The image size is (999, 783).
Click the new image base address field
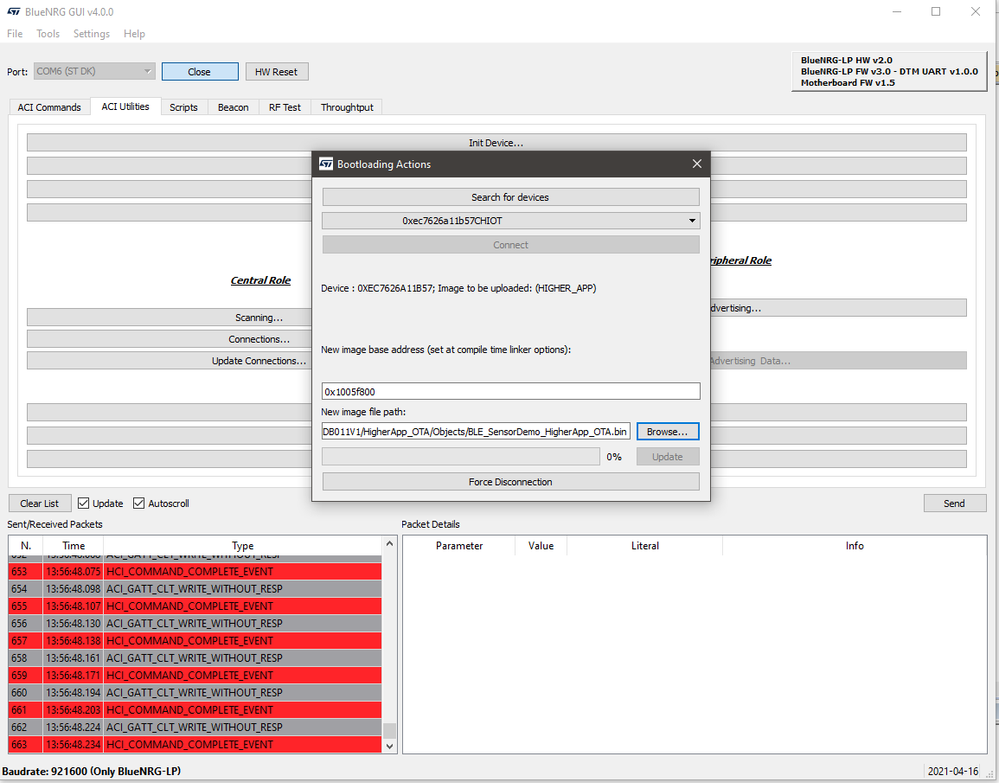511,391
